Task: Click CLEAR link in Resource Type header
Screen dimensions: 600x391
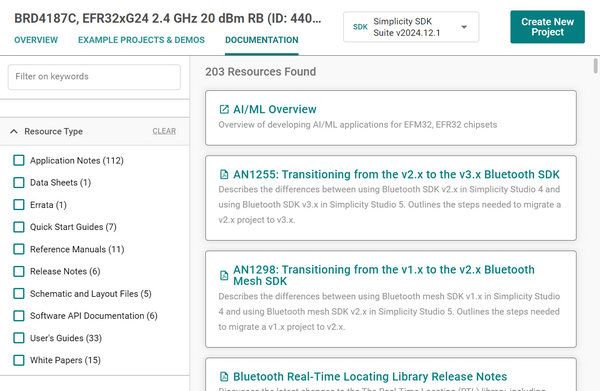Action: pos(164,131)
